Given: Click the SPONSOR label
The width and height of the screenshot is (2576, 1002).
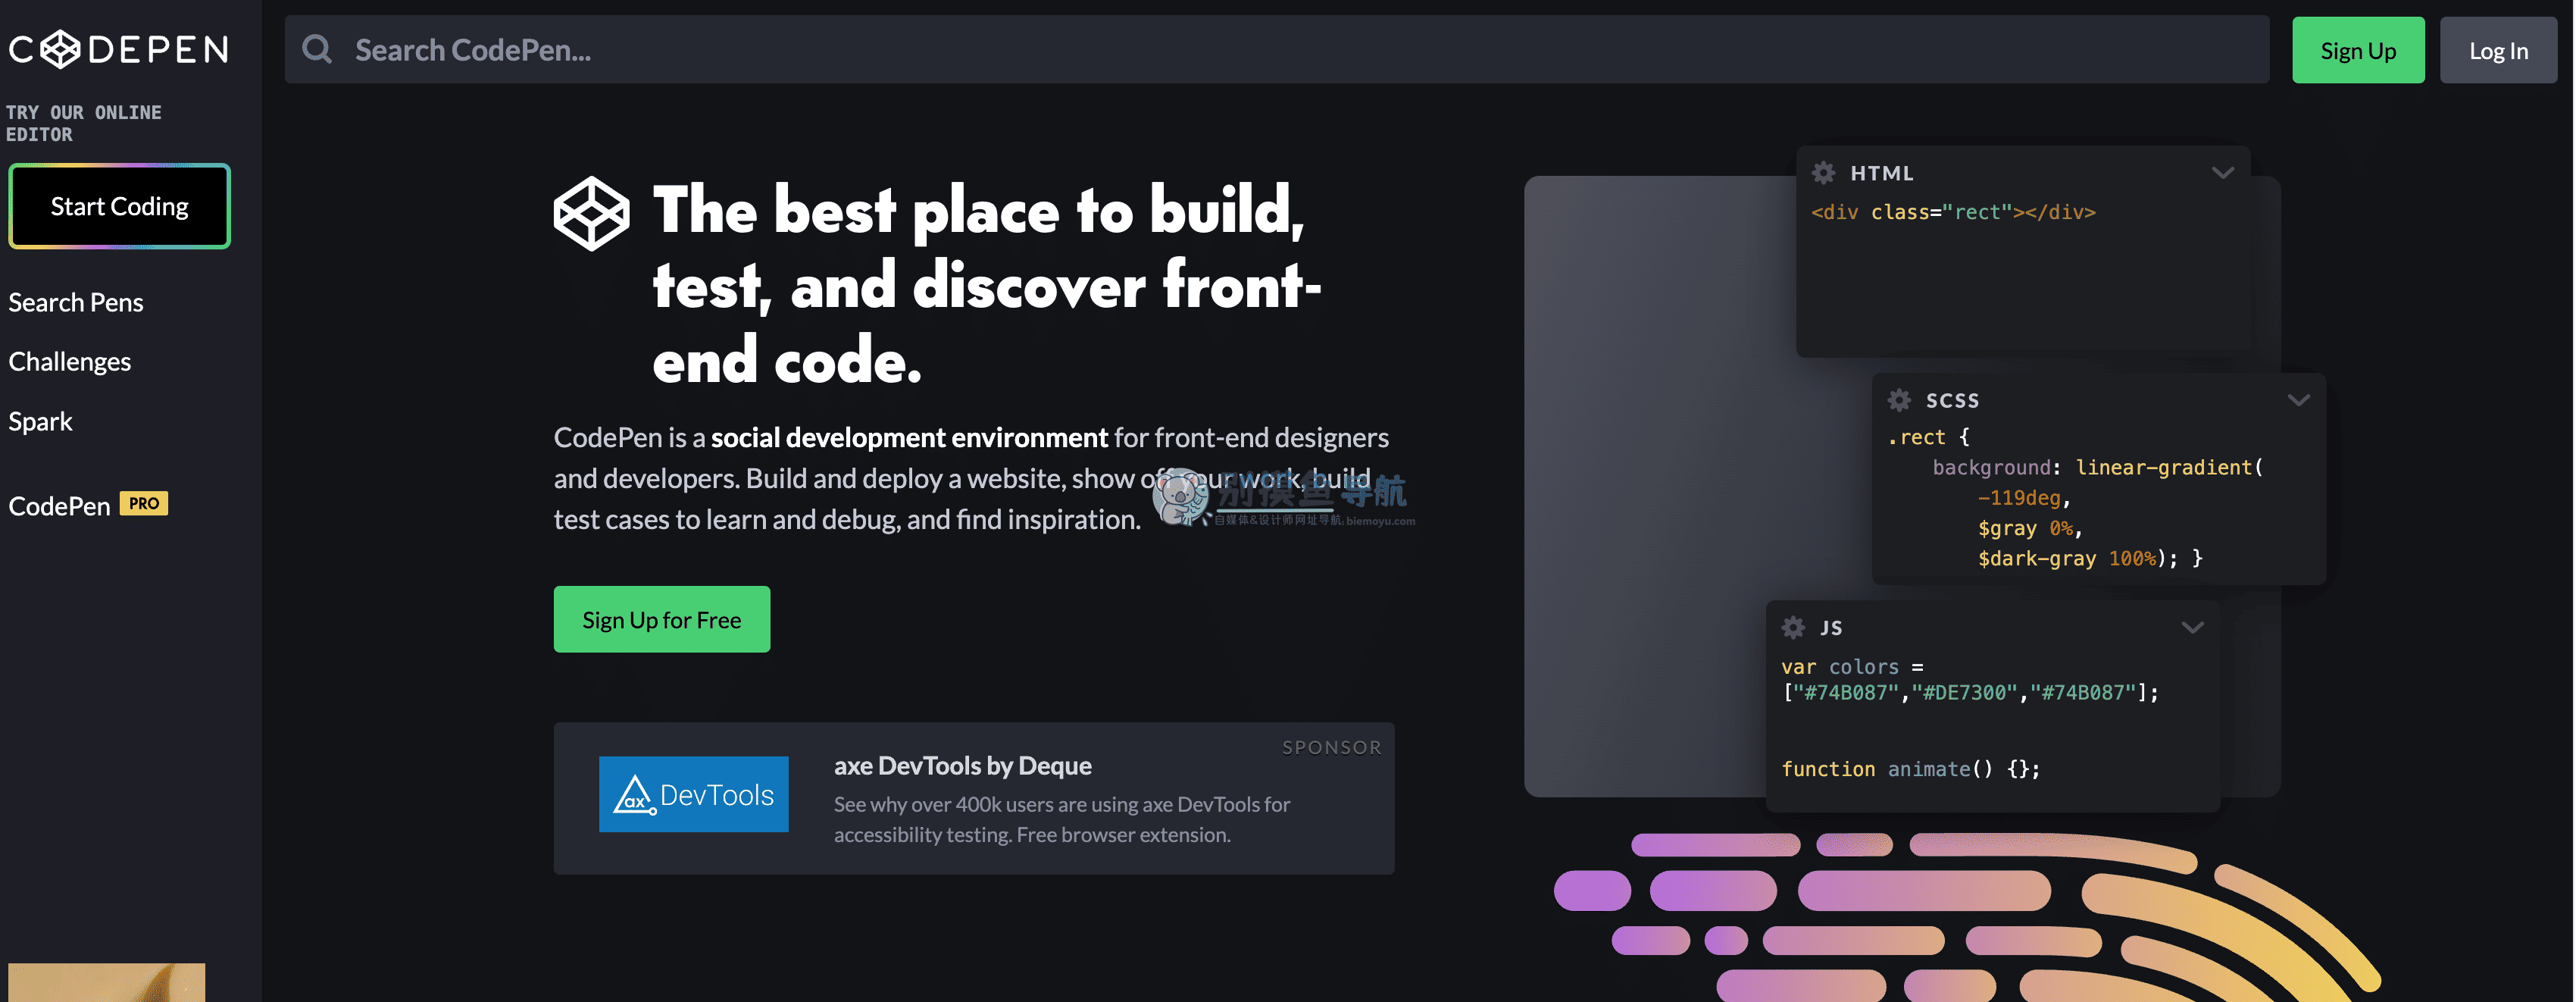Looking at the screenshot, I should click(x=1331, y=747).
